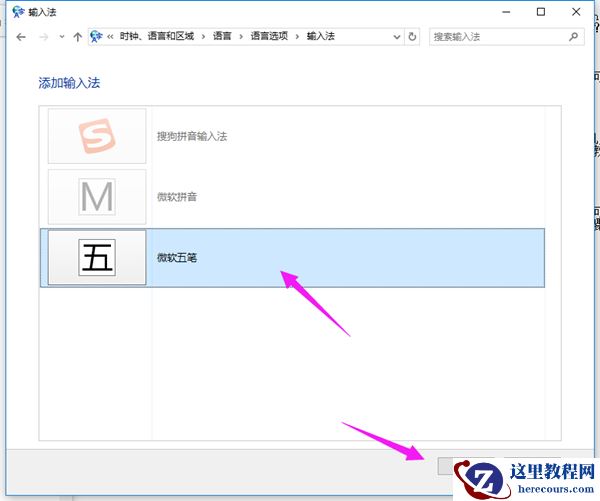Viewport: 600px width, 501px height.
Task: Refresh the address bar location
Action: 412,37
